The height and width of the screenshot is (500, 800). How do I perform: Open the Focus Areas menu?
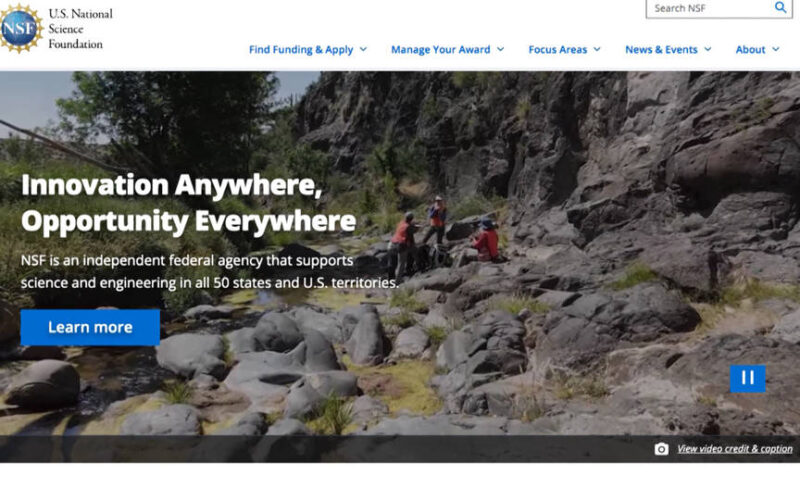coord(558,49)
